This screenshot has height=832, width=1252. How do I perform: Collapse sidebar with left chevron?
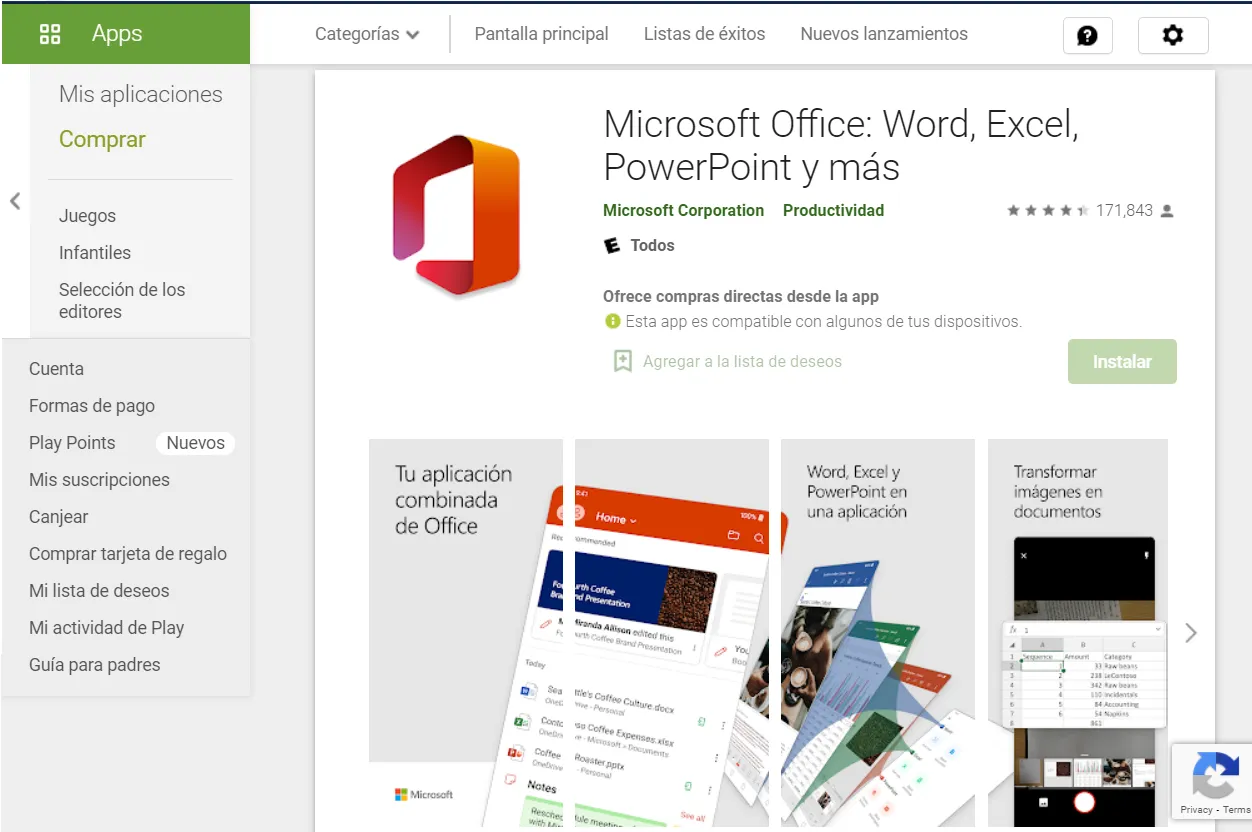[15, 201]
